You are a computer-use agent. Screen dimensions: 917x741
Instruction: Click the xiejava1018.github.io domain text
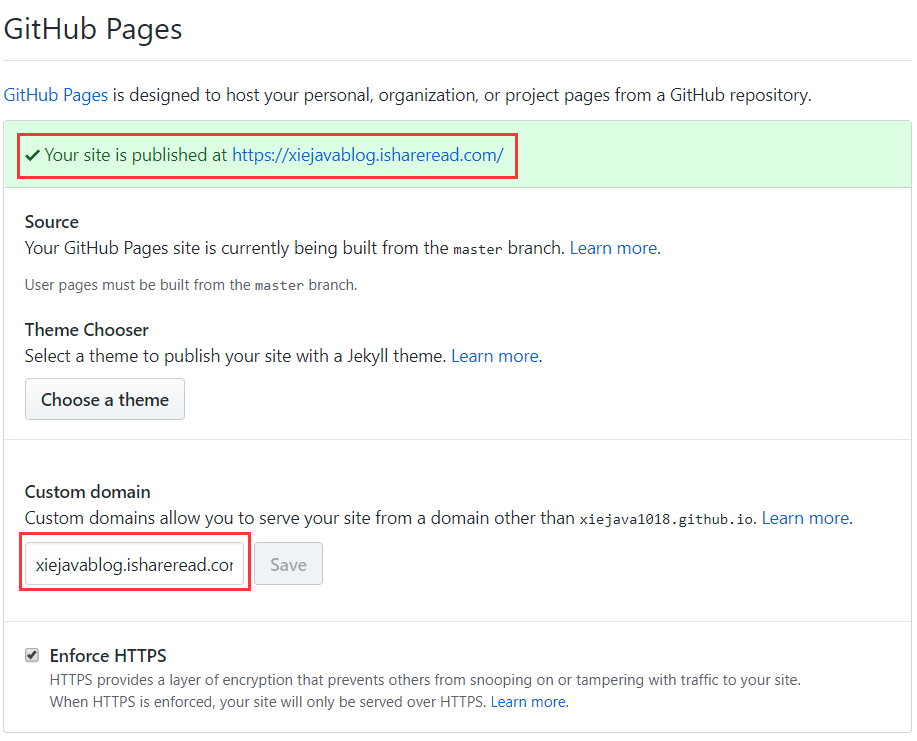[x=668, y=519]
